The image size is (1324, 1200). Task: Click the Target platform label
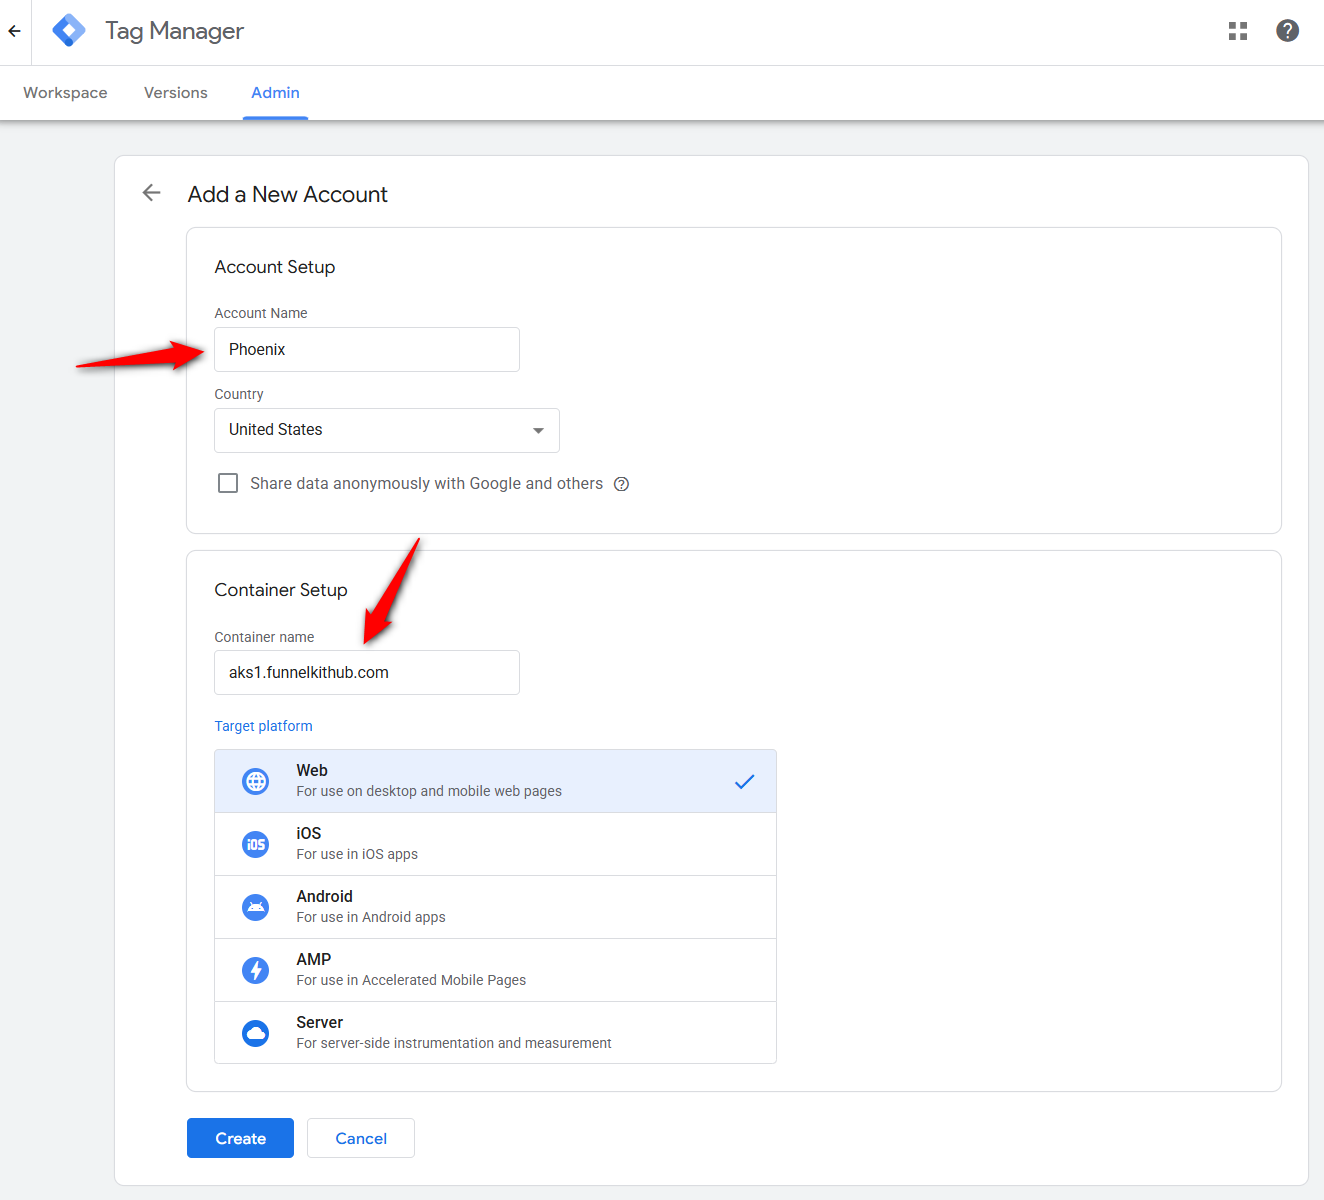[x=263, y=726]
